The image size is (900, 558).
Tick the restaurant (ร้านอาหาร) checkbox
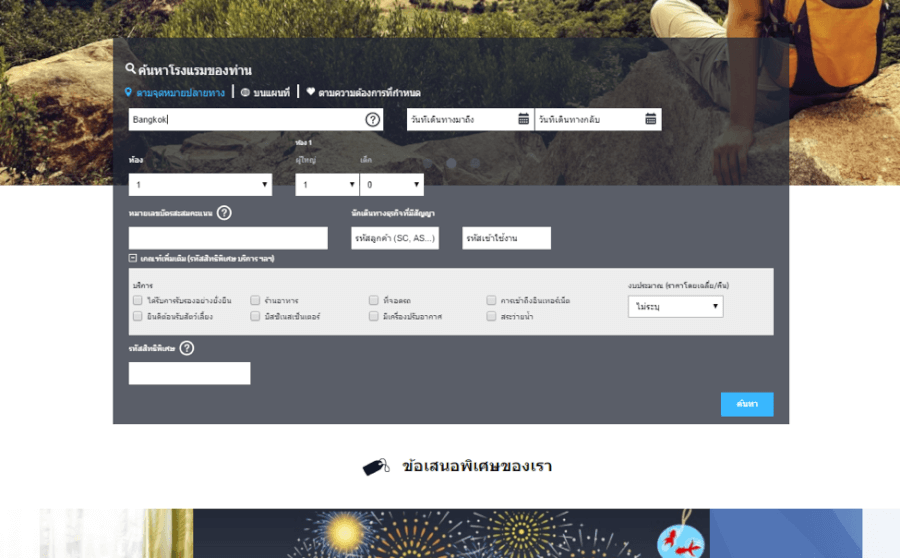click(x=256, y=300)
